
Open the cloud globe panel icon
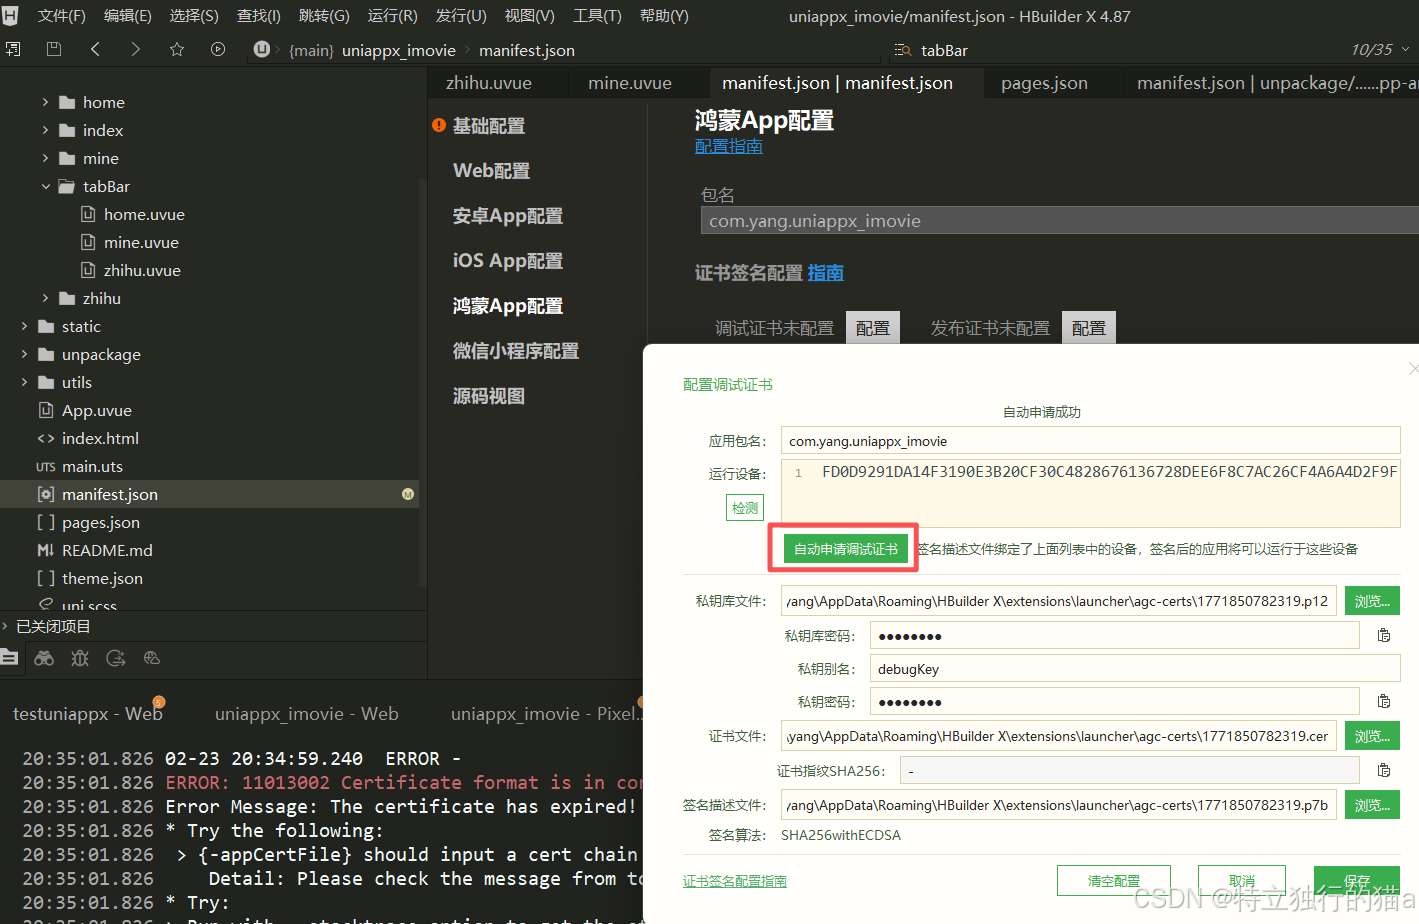coord(152,658)
